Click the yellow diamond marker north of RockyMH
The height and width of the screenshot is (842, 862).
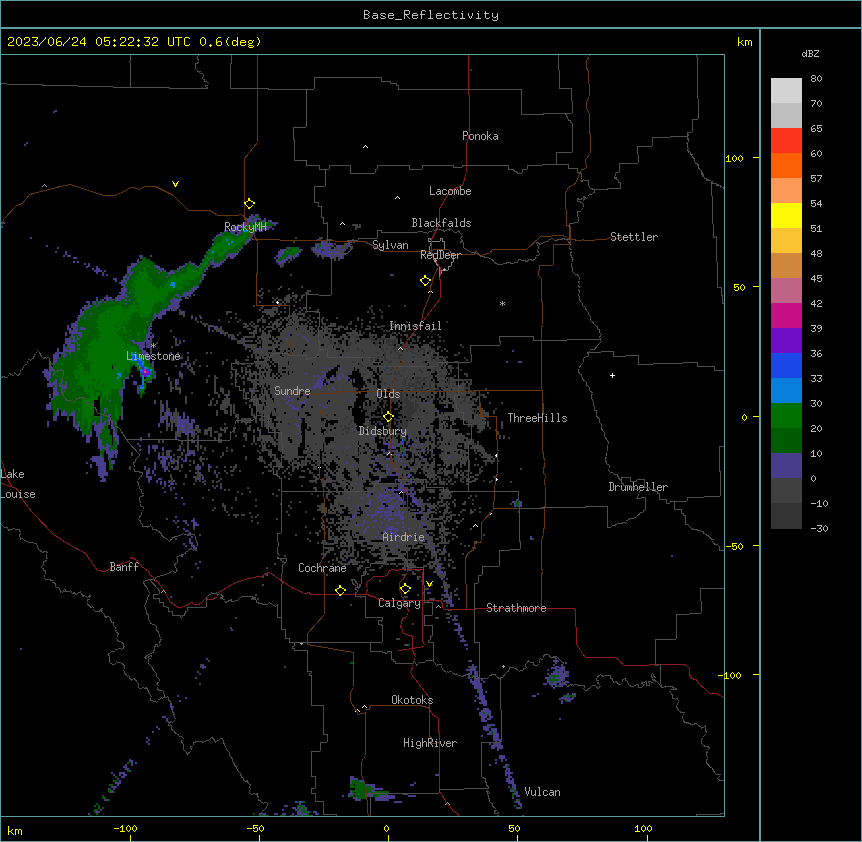pos(250,204)
